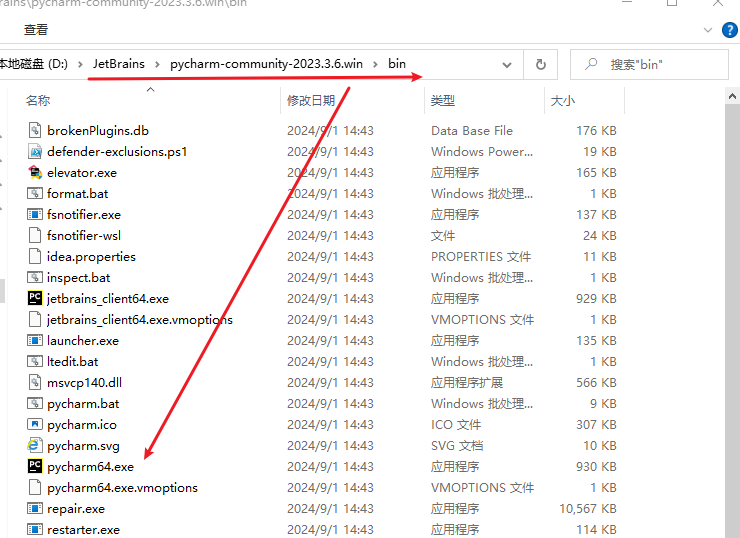Viewport: 740px width, 538px height.
Task: Click the brokenPlugins.db file icon
Action: (x=35, y=130)
